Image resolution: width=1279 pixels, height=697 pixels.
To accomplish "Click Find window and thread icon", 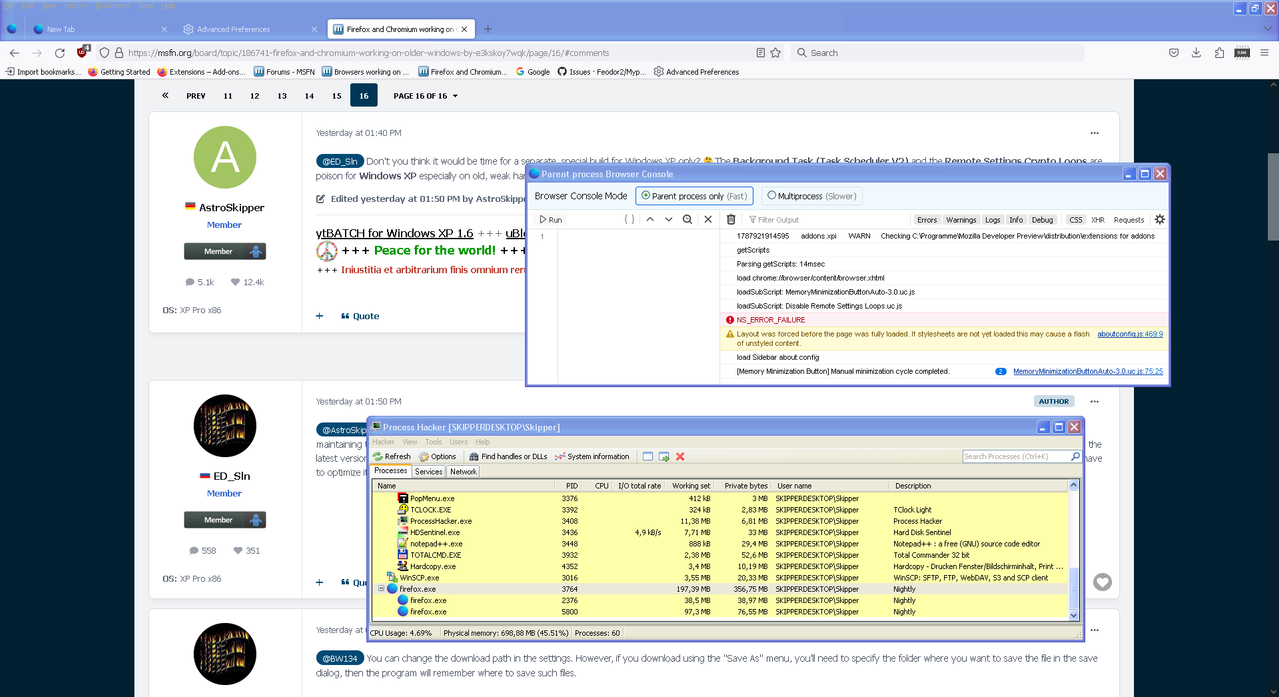I will click(664, 456).
